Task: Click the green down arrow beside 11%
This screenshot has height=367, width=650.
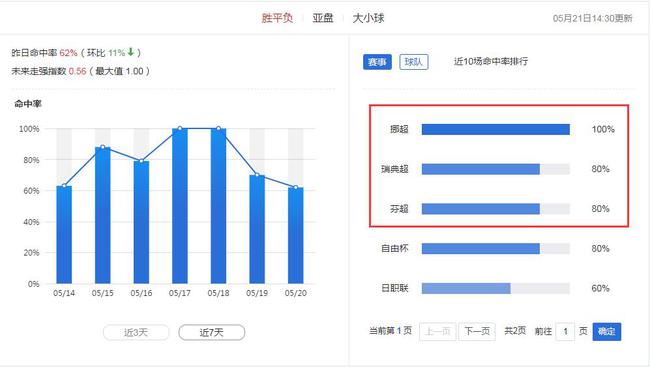Action: (x=131, y=52)
